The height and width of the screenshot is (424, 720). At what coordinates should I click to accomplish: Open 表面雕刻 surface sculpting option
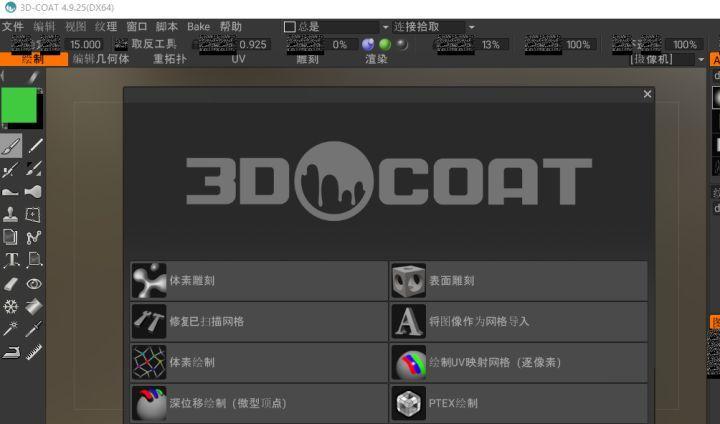(x=519, y=281)
